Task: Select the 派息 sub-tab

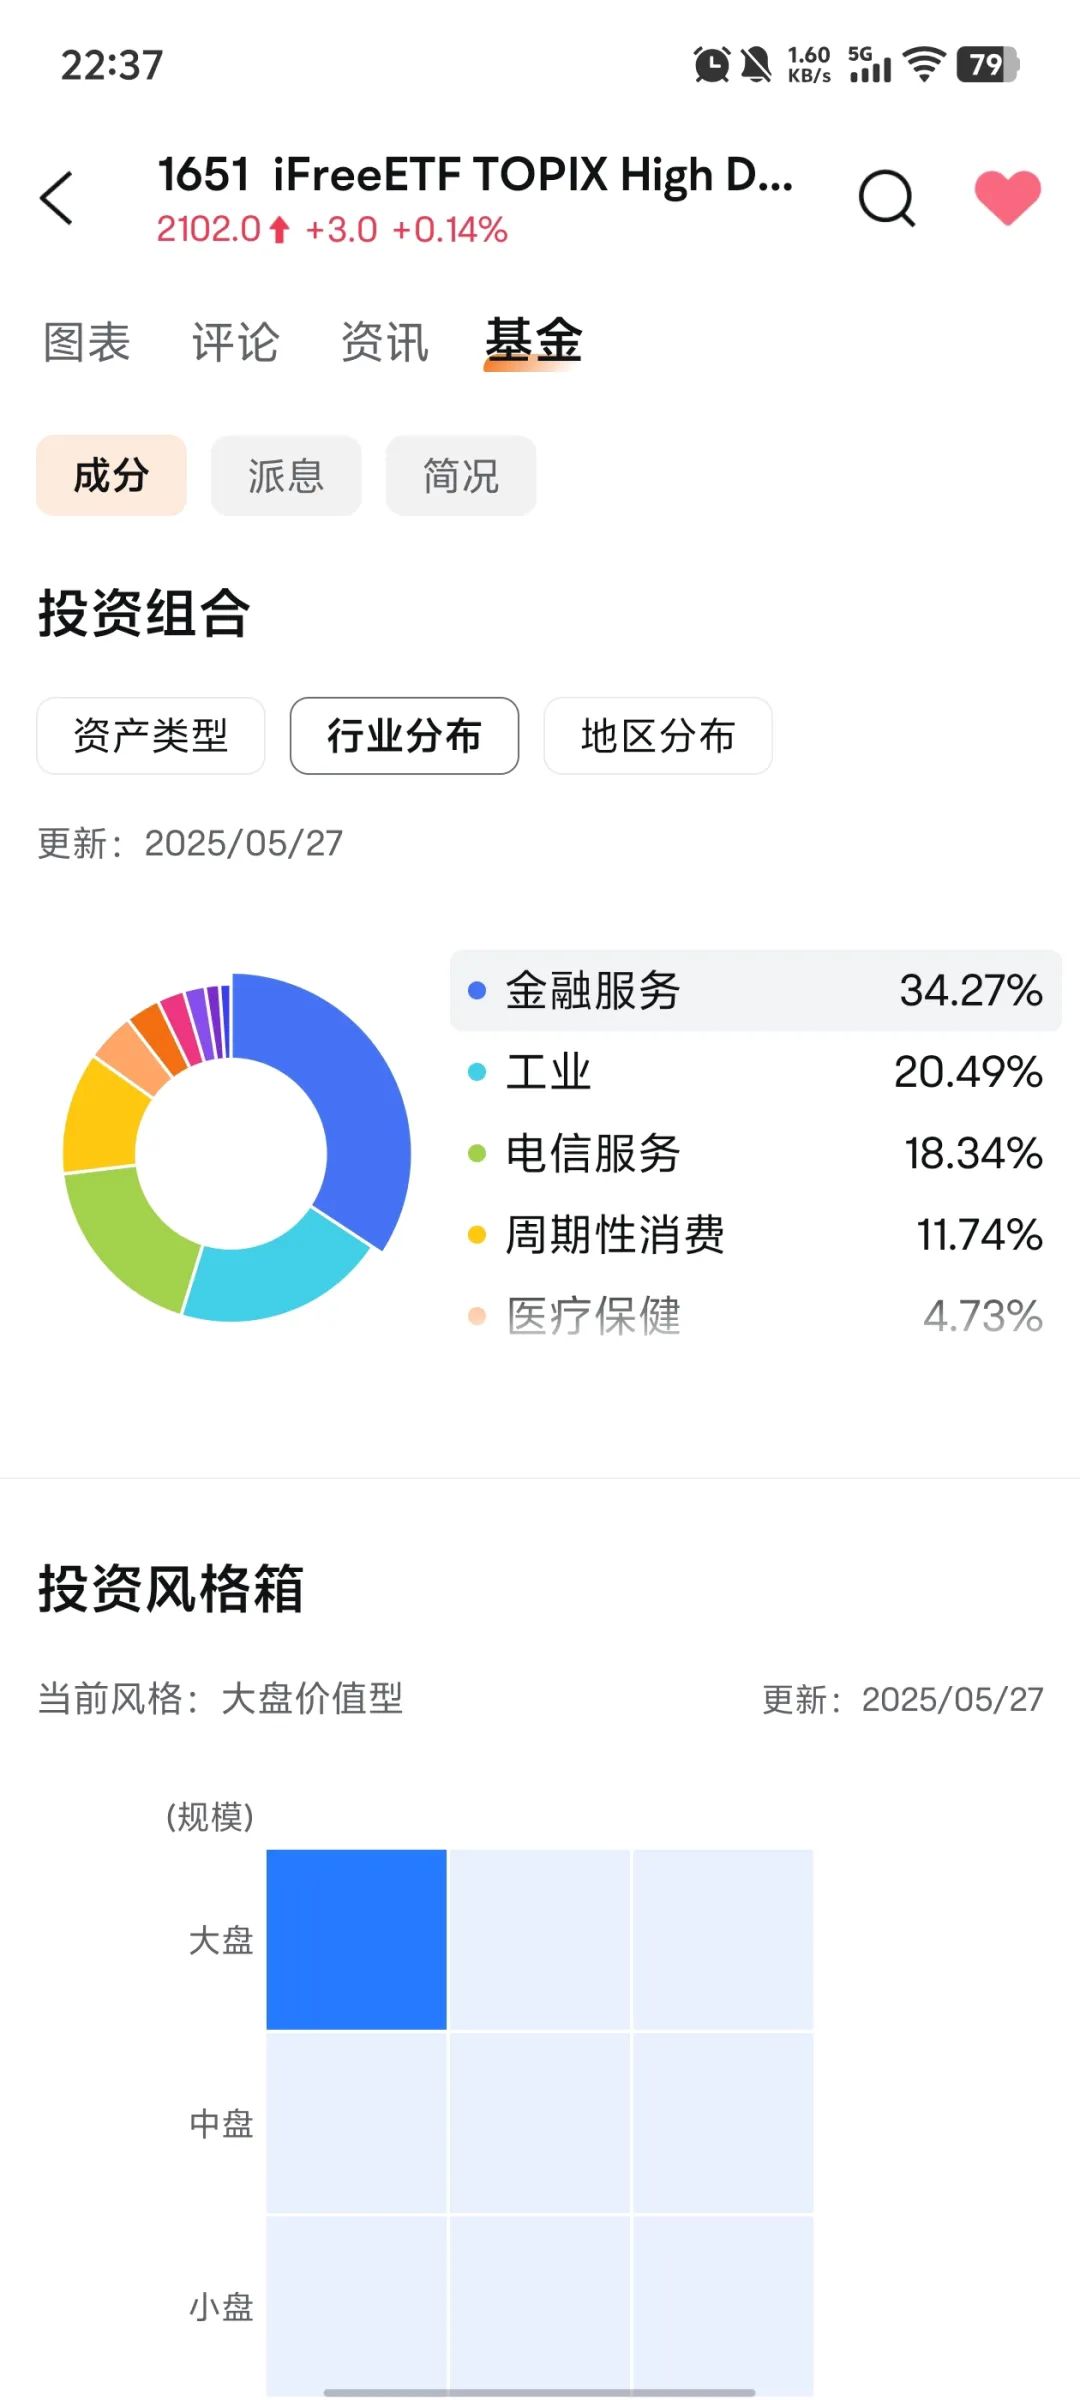Action: pos(286,476)
